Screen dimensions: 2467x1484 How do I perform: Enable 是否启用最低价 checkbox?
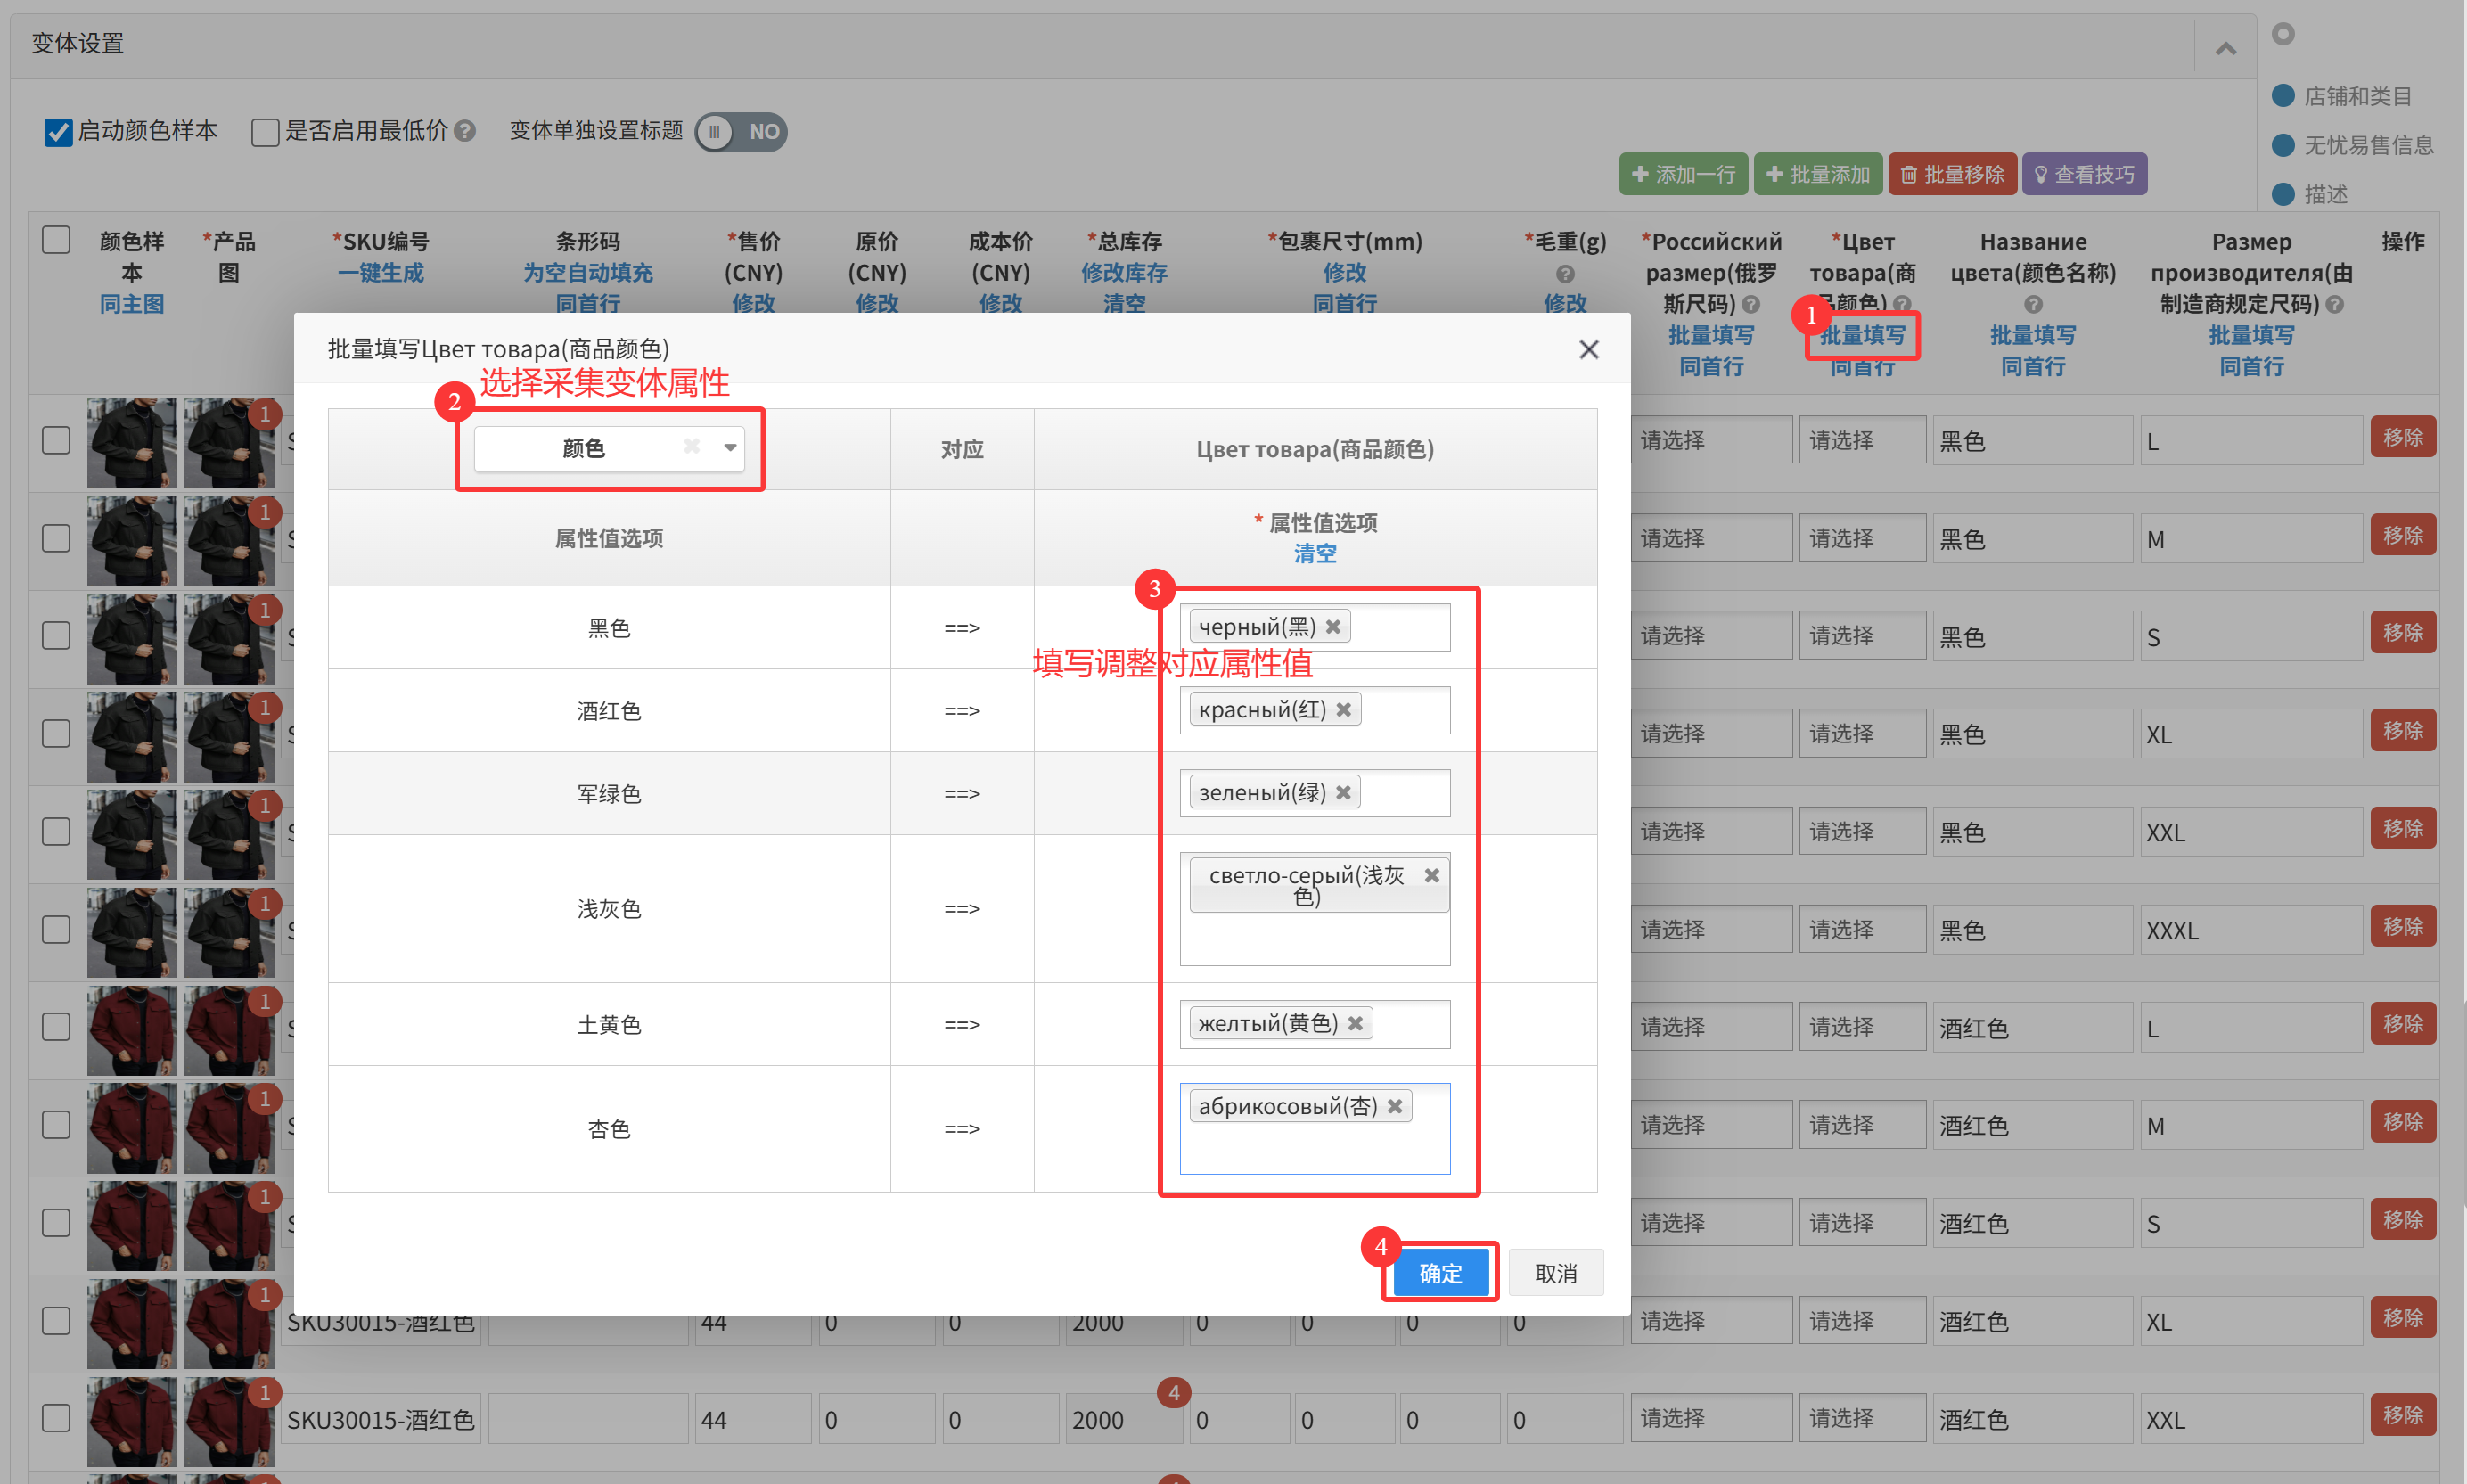tap(265, 132)
